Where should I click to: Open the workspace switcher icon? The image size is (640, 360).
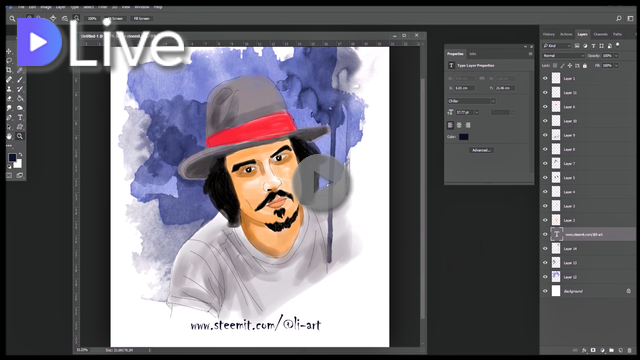pos(630,18)
